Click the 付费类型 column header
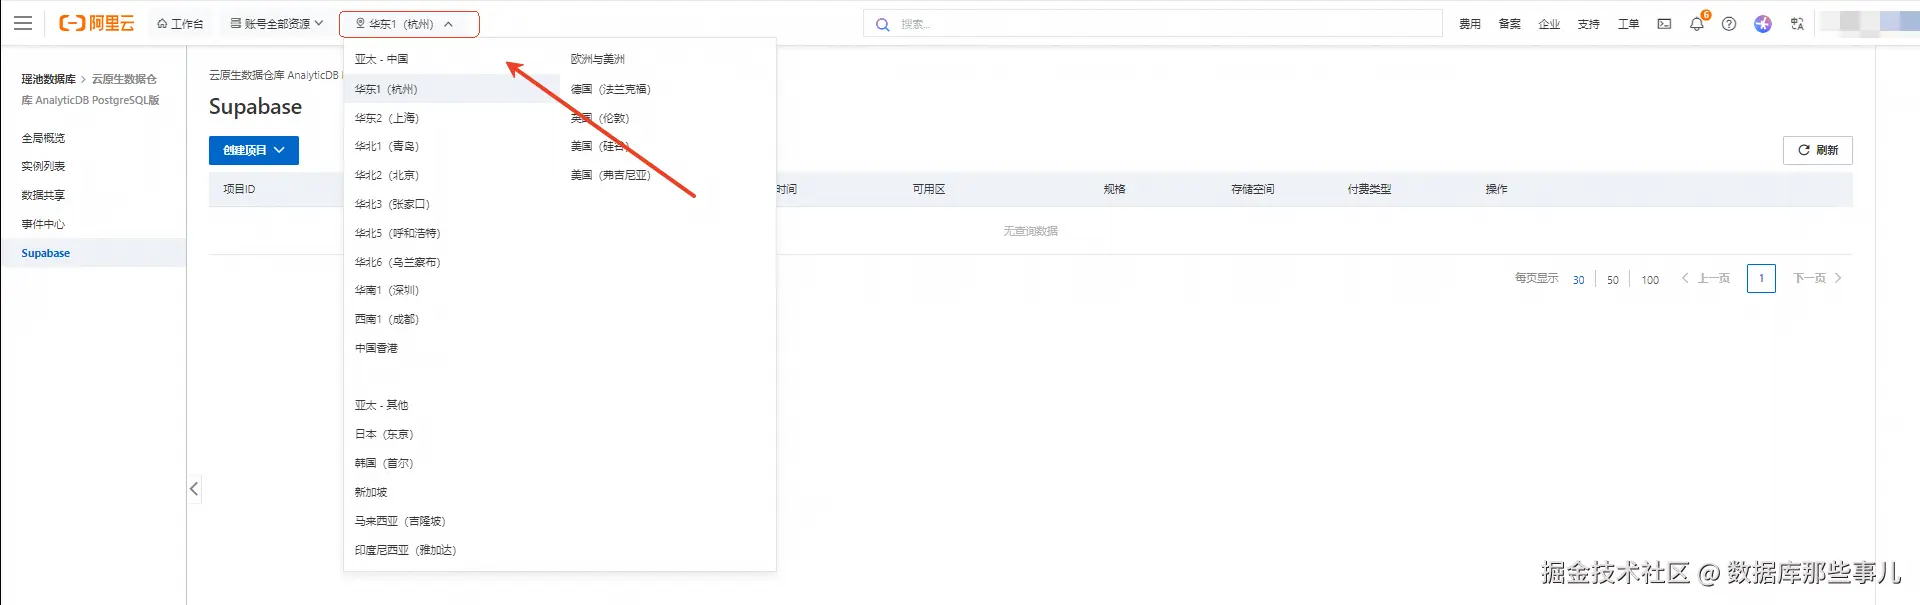1920x605 pixels. tap(1369, 189)
